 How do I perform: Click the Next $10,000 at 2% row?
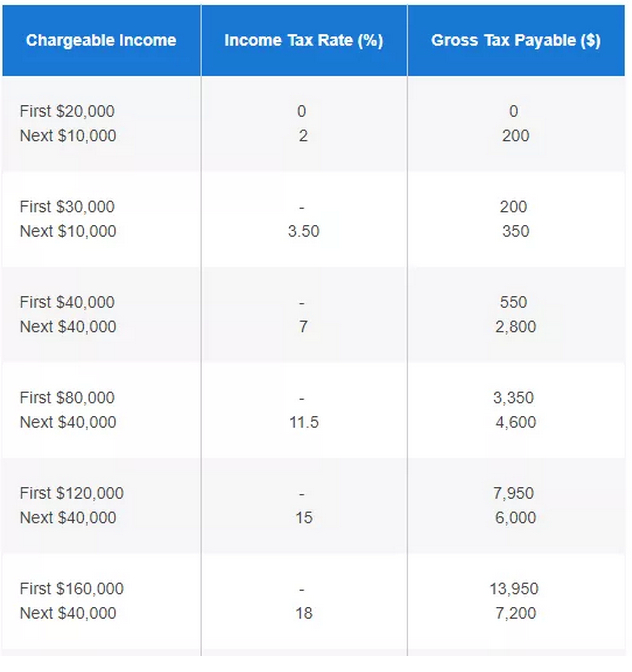pyautogui.click(x=68, y=136)
